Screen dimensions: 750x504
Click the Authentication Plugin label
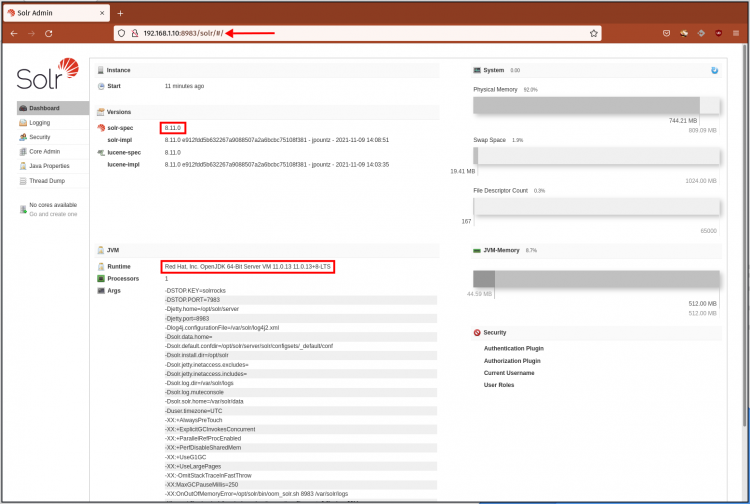coord(514,349)
